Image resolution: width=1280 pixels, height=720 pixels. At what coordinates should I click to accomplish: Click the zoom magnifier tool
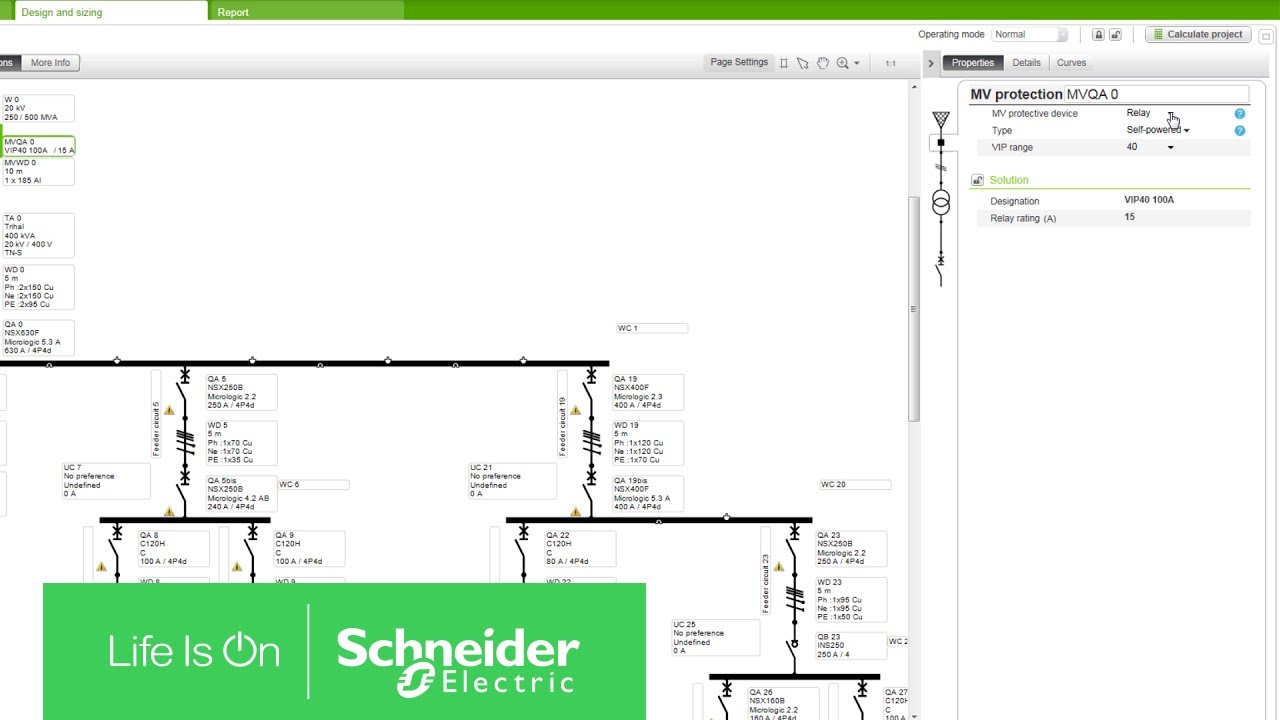[843, 63]
